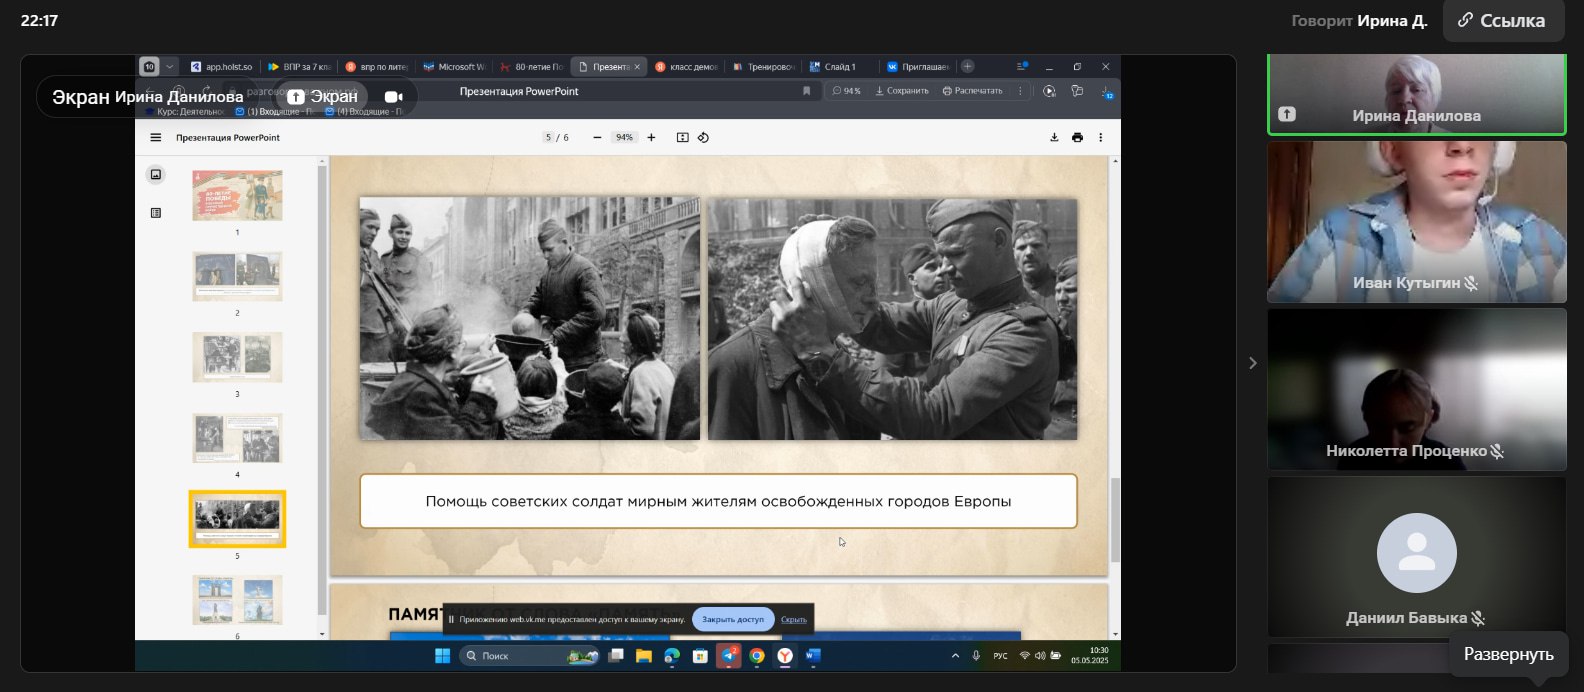This screenshot has width=1584, height=692.
Task: Open Microsoft Store from taskbar
Action: click(700, 656)
